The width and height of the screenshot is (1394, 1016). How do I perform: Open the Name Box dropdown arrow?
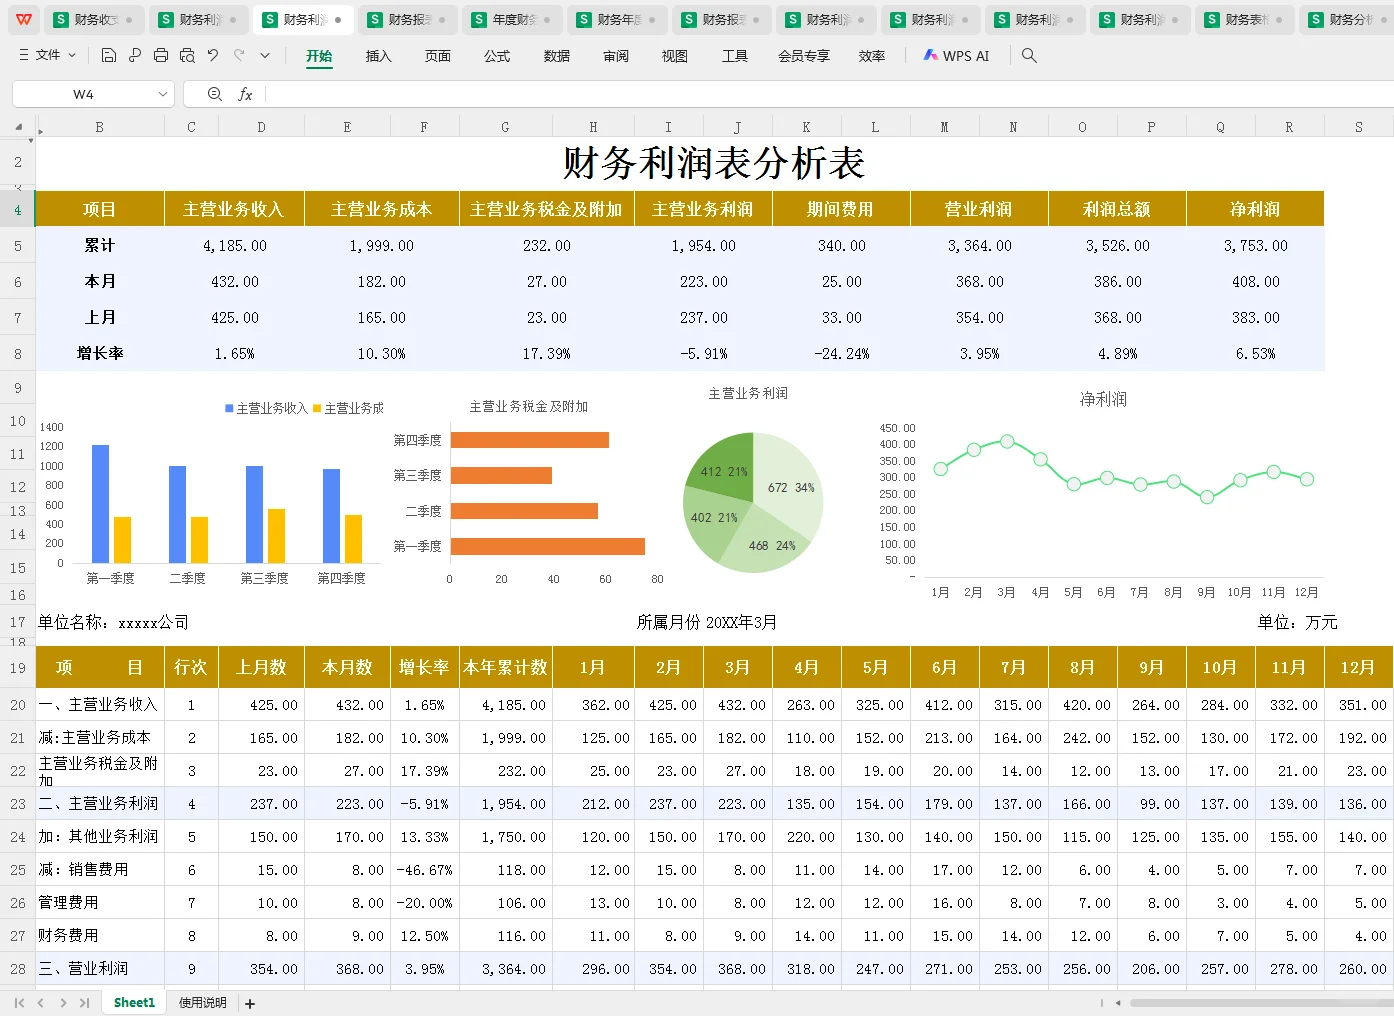(x=163, y=93)
